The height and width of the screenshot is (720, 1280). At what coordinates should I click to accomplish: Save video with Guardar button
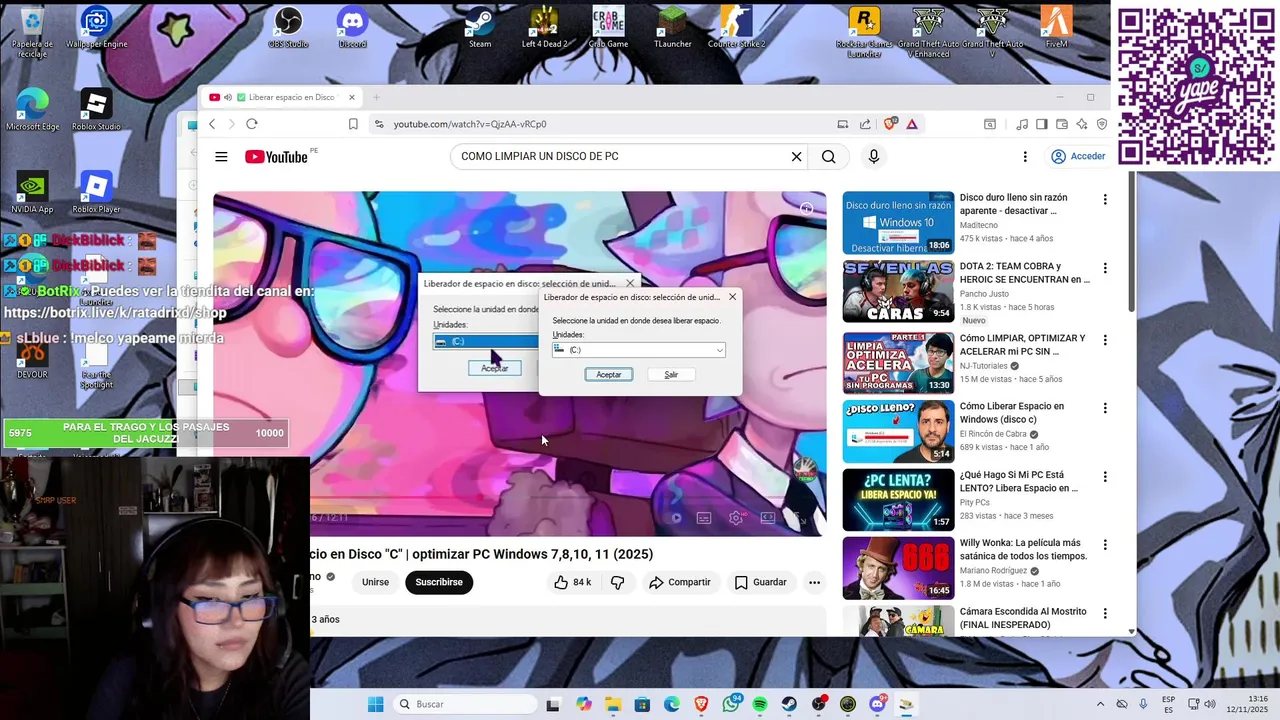pos(760,582)
